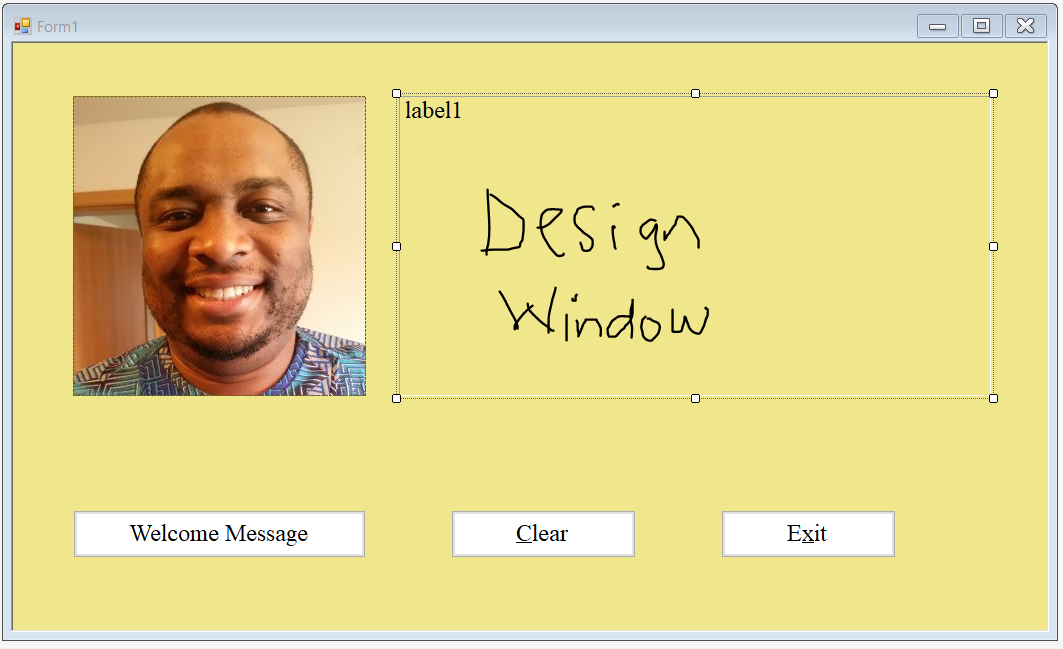
Task: Grab the label's bottom-left sizing handle
Action: pyautogui.click(x=397, y=399)
